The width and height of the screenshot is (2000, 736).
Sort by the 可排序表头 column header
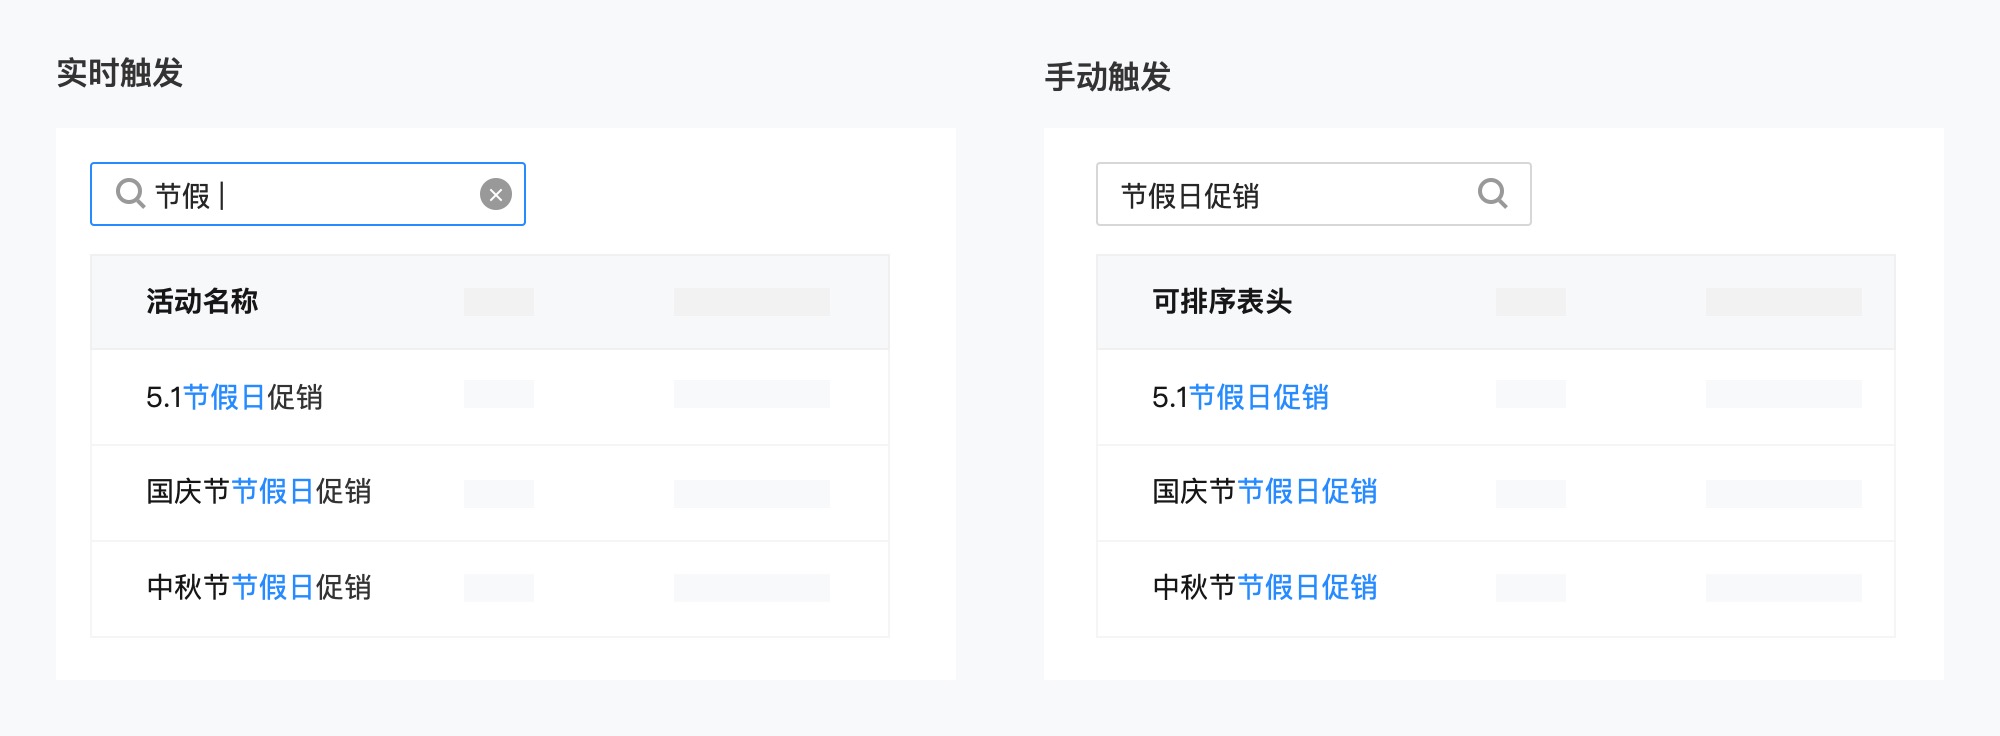coord(1222,302)
